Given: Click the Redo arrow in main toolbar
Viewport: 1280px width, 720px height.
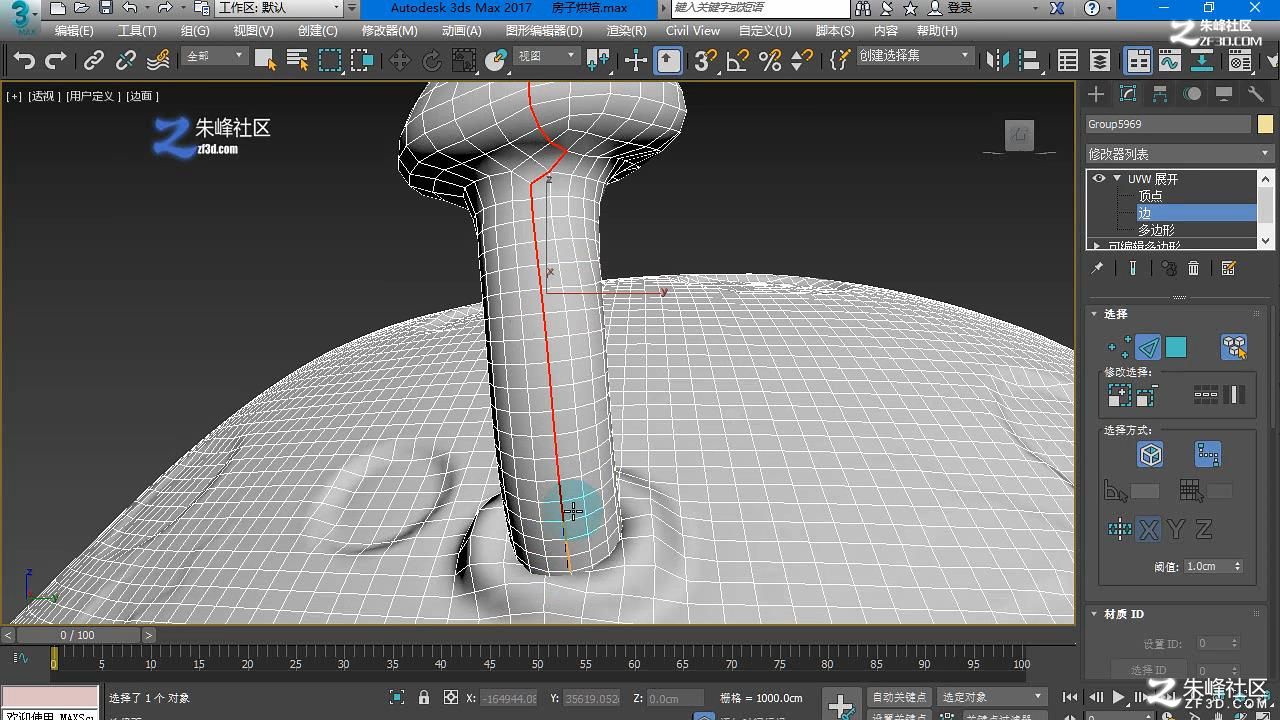Looking at the screenshot, I should (56, 61).
